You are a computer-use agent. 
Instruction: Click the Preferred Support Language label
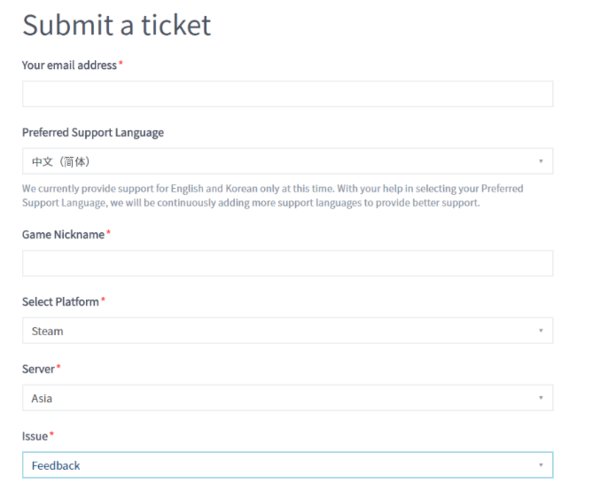93,132
